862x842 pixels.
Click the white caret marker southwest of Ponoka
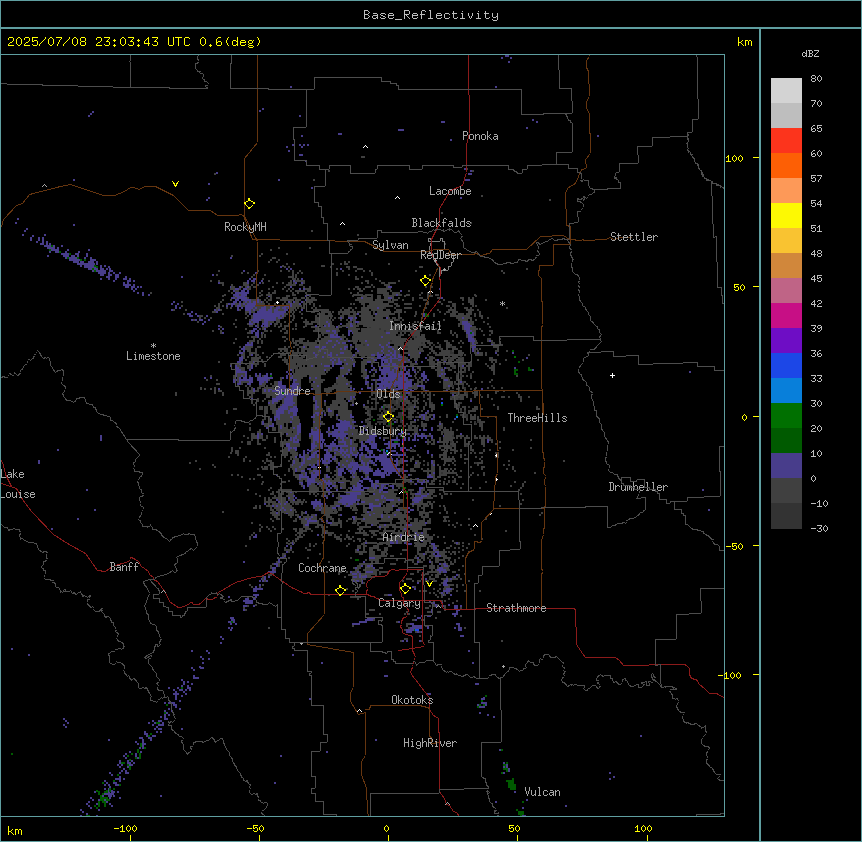366,147
